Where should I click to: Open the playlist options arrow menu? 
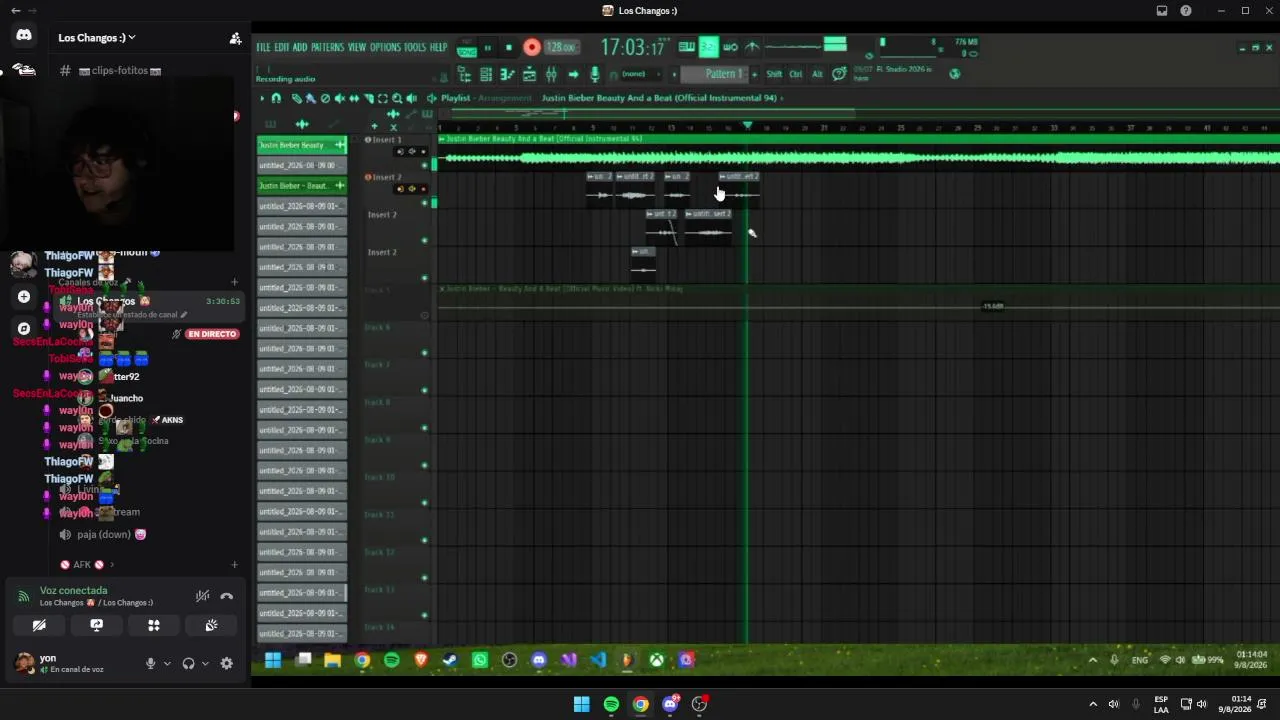pos(262,98)
